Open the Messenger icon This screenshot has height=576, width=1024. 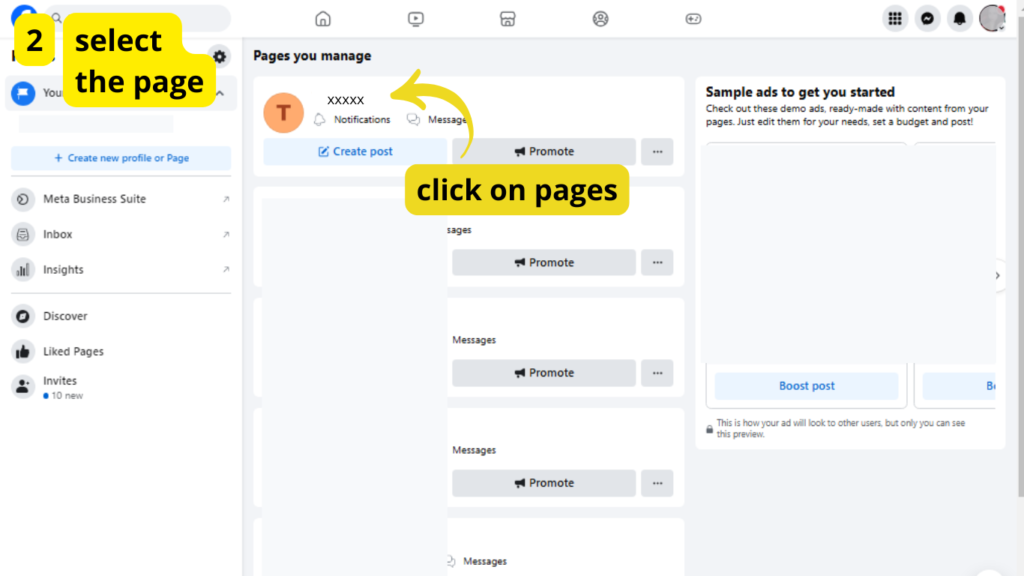(x=928, y=19)
